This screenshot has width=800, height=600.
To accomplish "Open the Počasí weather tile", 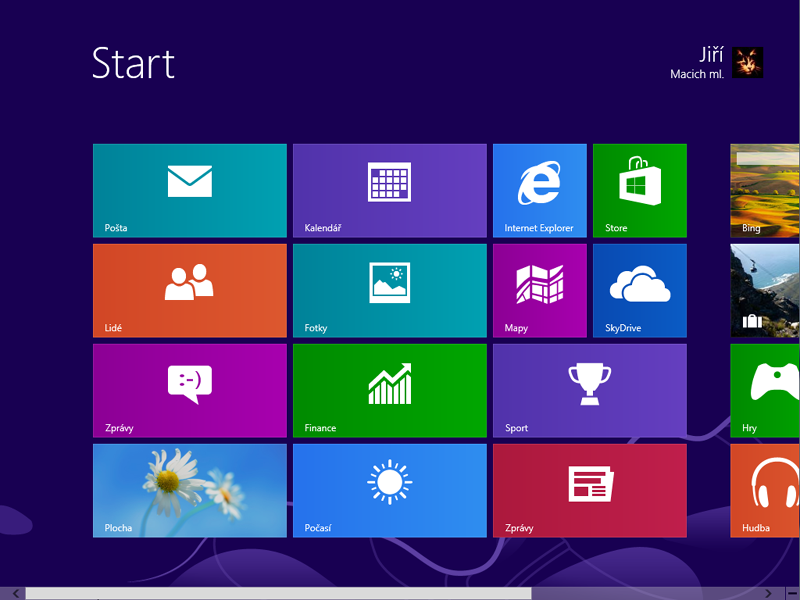I will tap(390, 490).
